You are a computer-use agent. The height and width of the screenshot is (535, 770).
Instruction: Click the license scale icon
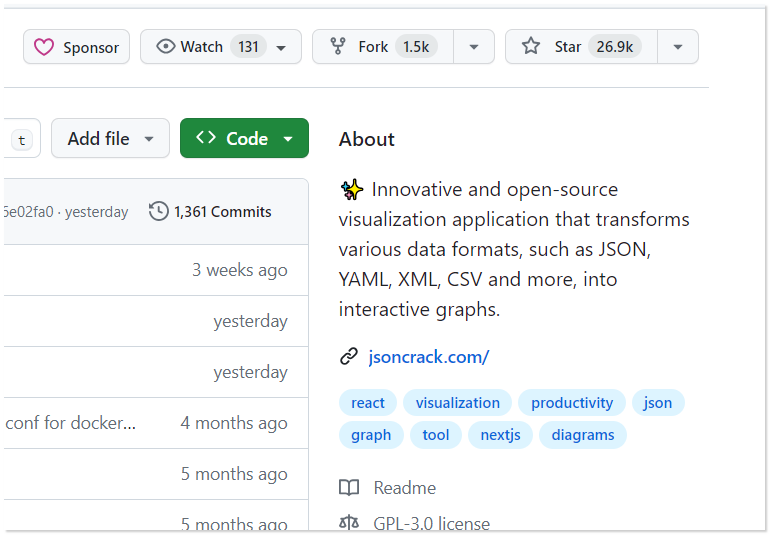[x=349, y=523]
